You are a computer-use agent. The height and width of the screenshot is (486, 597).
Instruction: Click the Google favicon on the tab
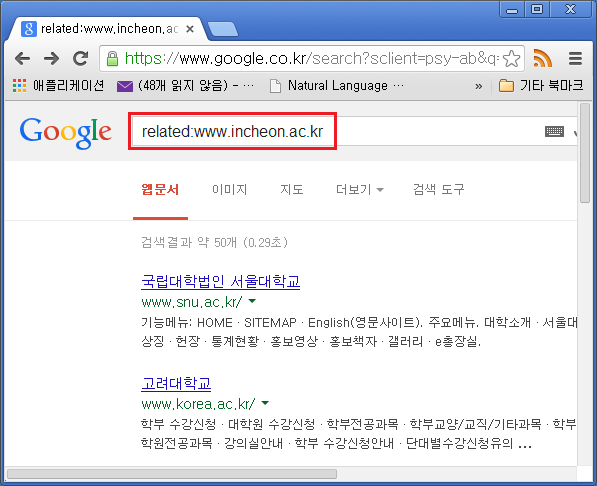[29, 29]
